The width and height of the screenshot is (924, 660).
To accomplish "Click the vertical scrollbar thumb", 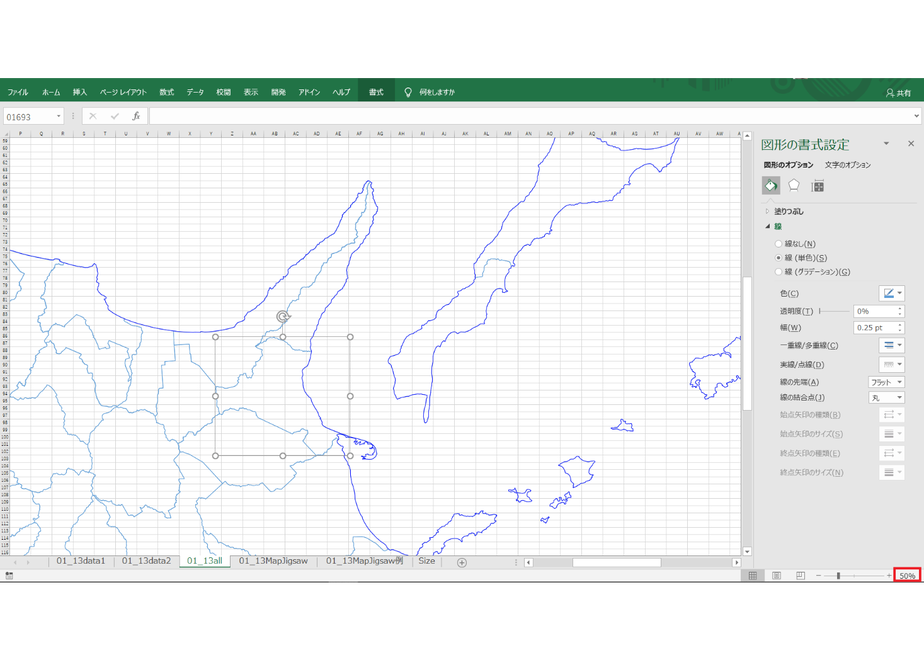I will 747,344.
